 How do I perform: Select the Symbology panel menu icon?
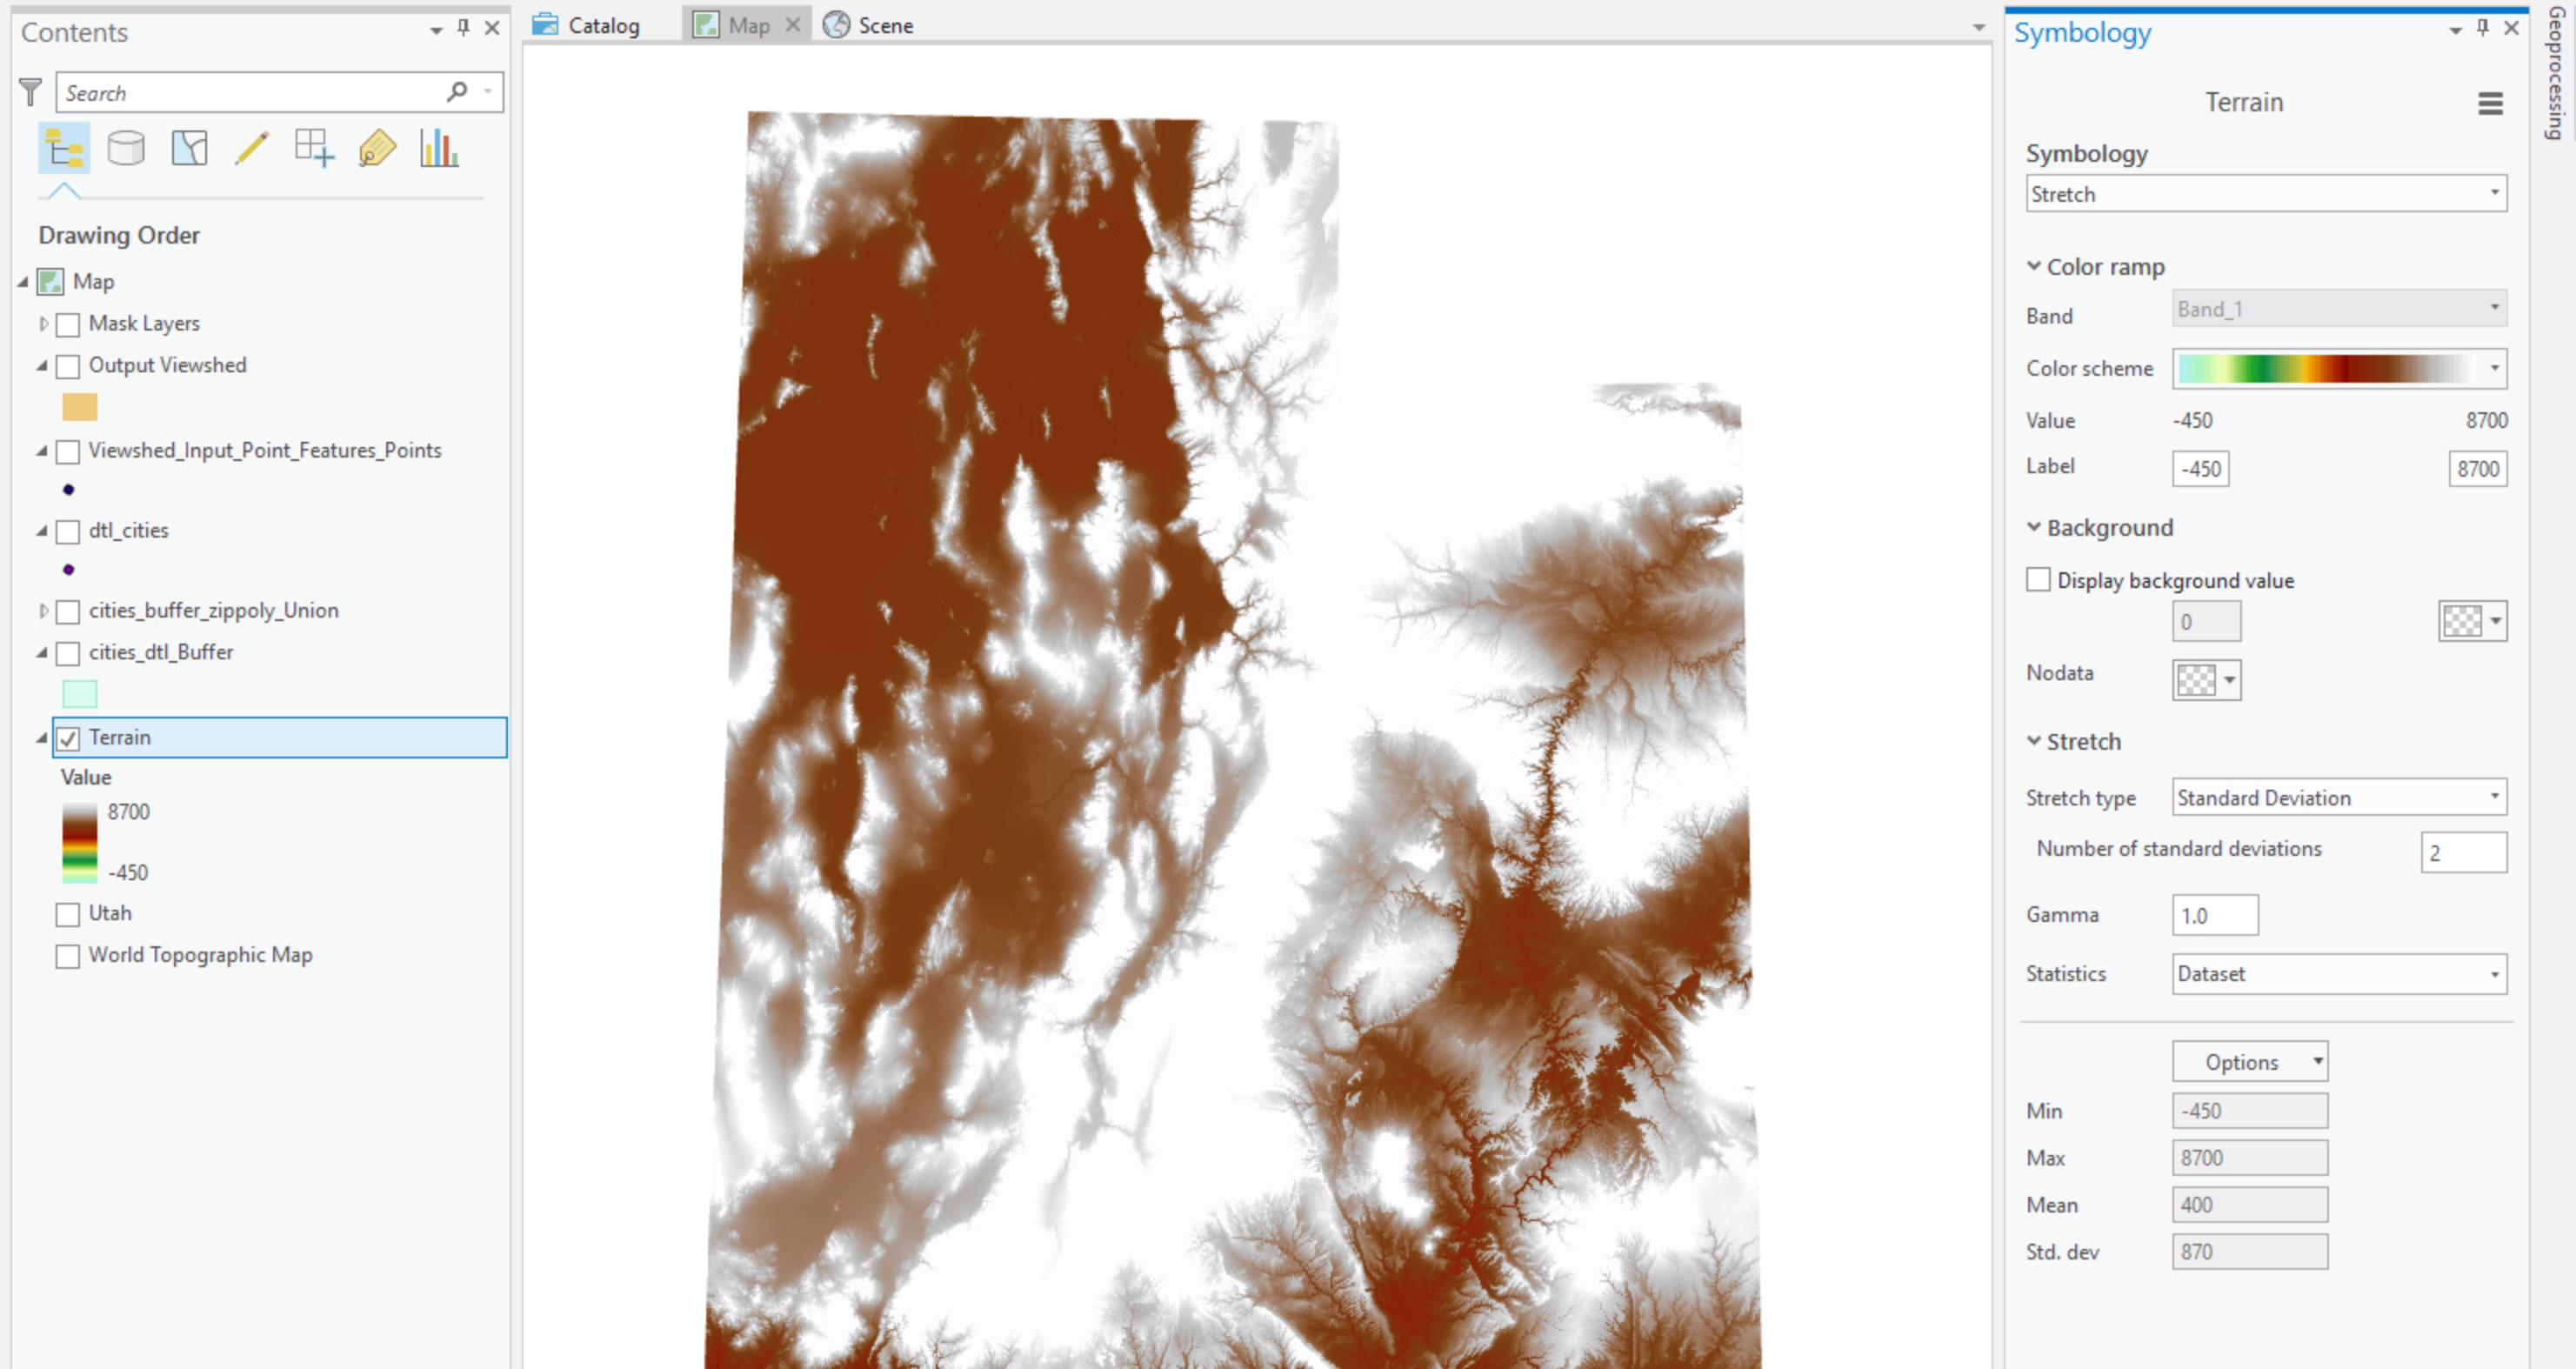click(x=2491, y=103)
